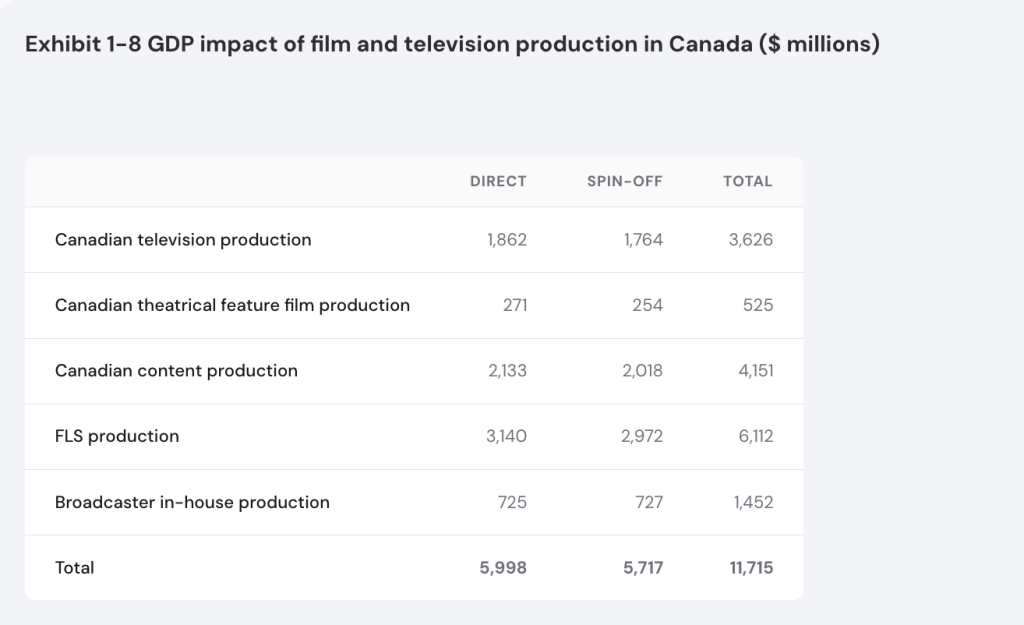Click the Canadian theatrical feature film production label

(x=232, y=305)
